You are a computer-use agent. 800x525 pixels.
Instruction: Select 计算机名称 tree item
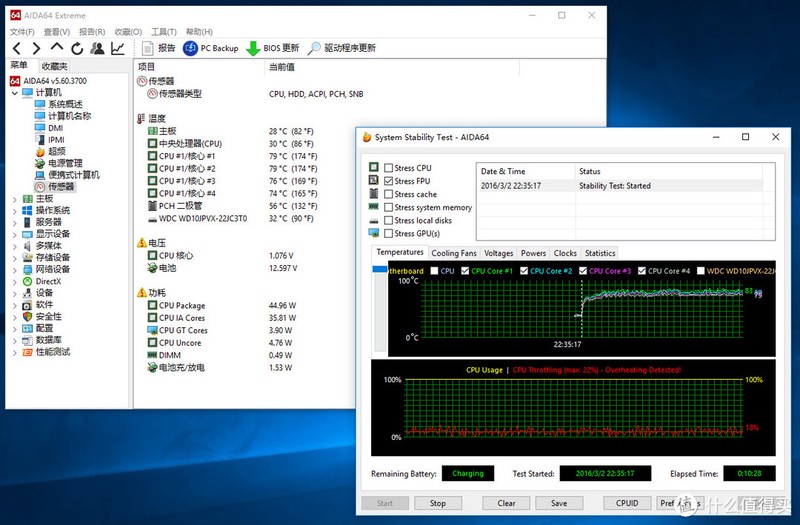(69, 116)
